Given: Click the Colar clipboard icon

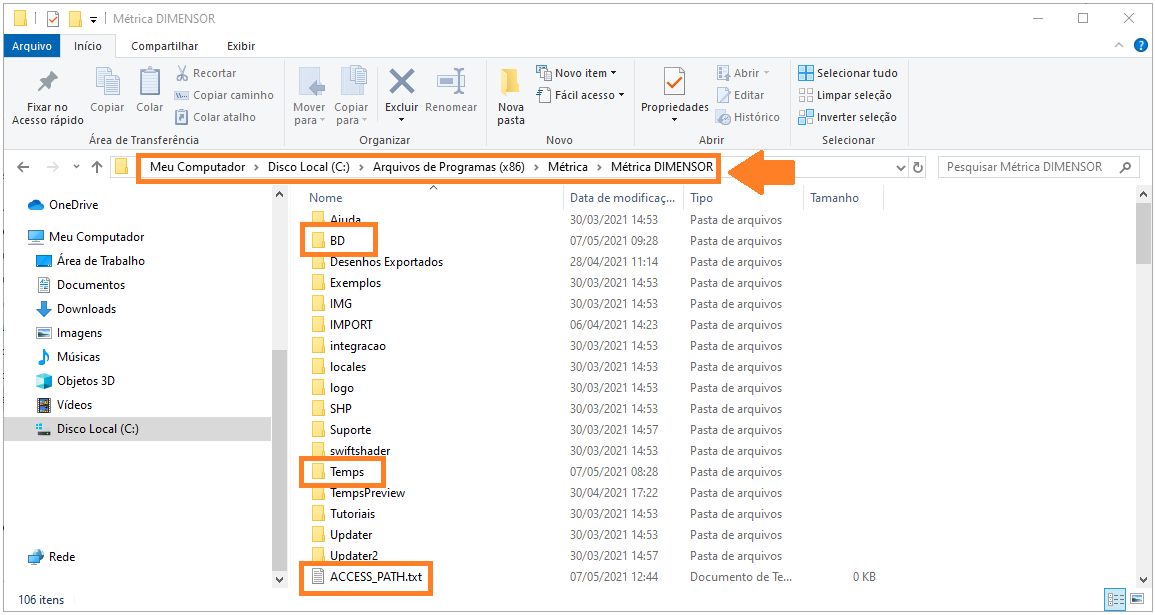Looking at the screenshot, I should 150,82.
